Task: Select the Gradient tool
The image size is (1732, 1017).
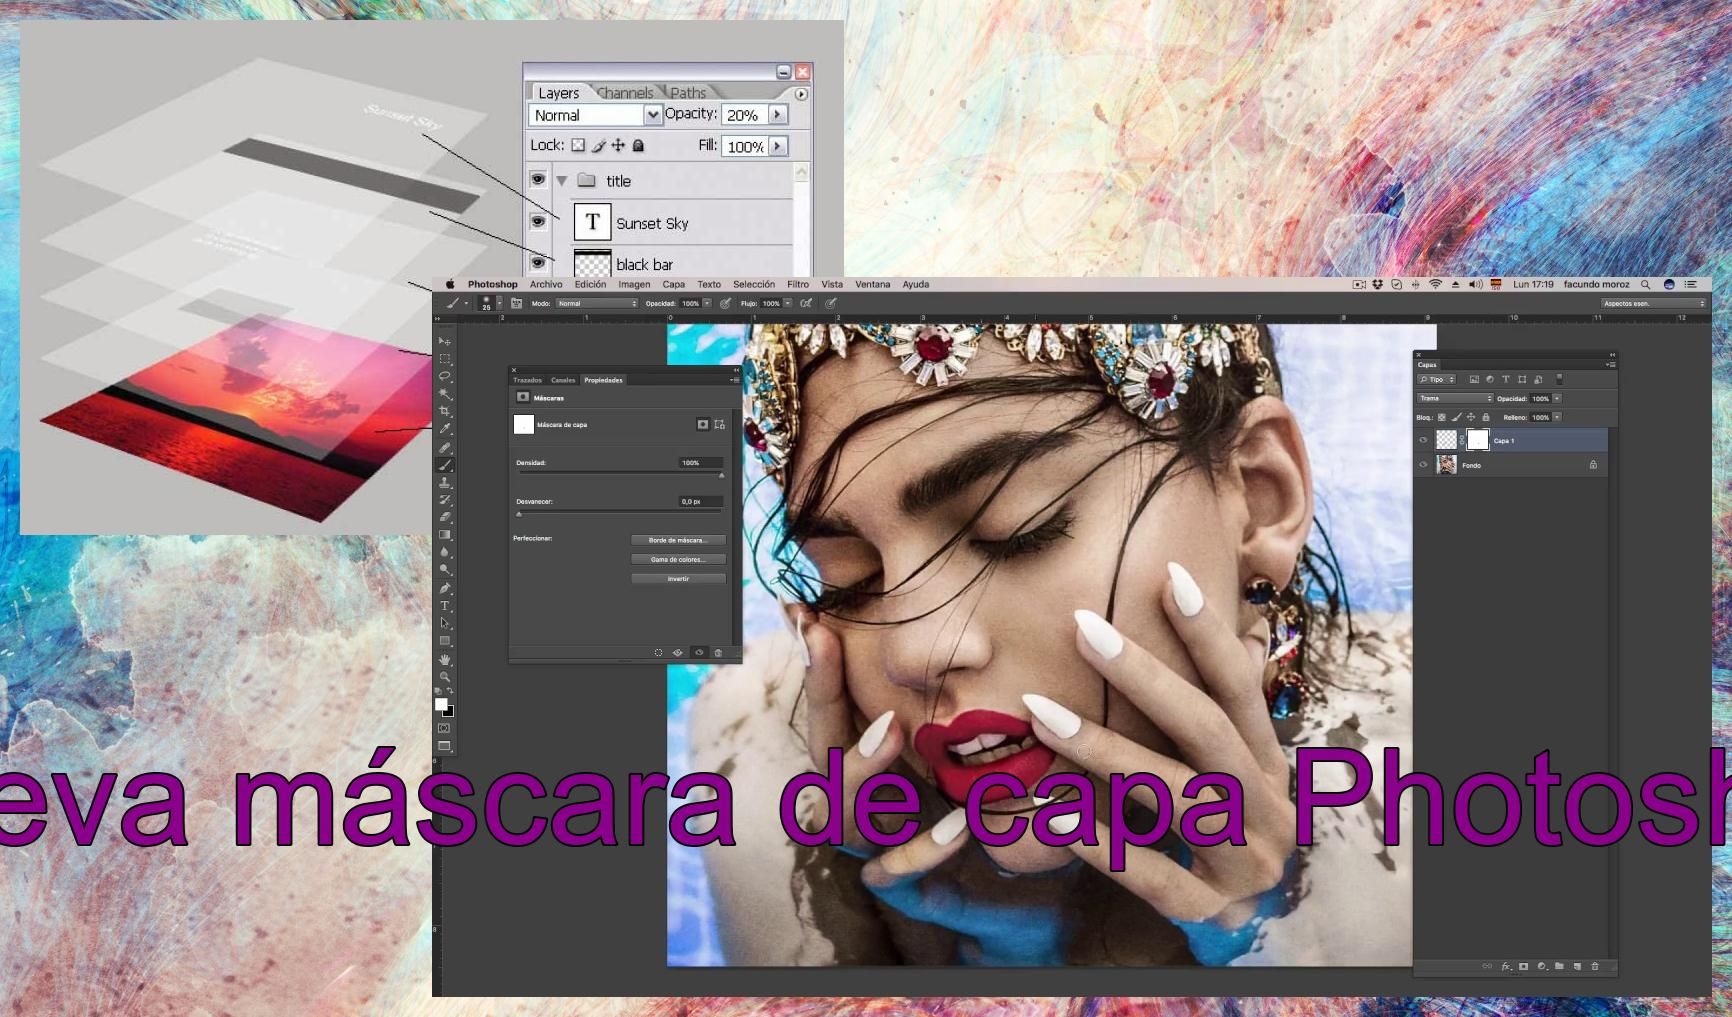Action: coord(445,534)
